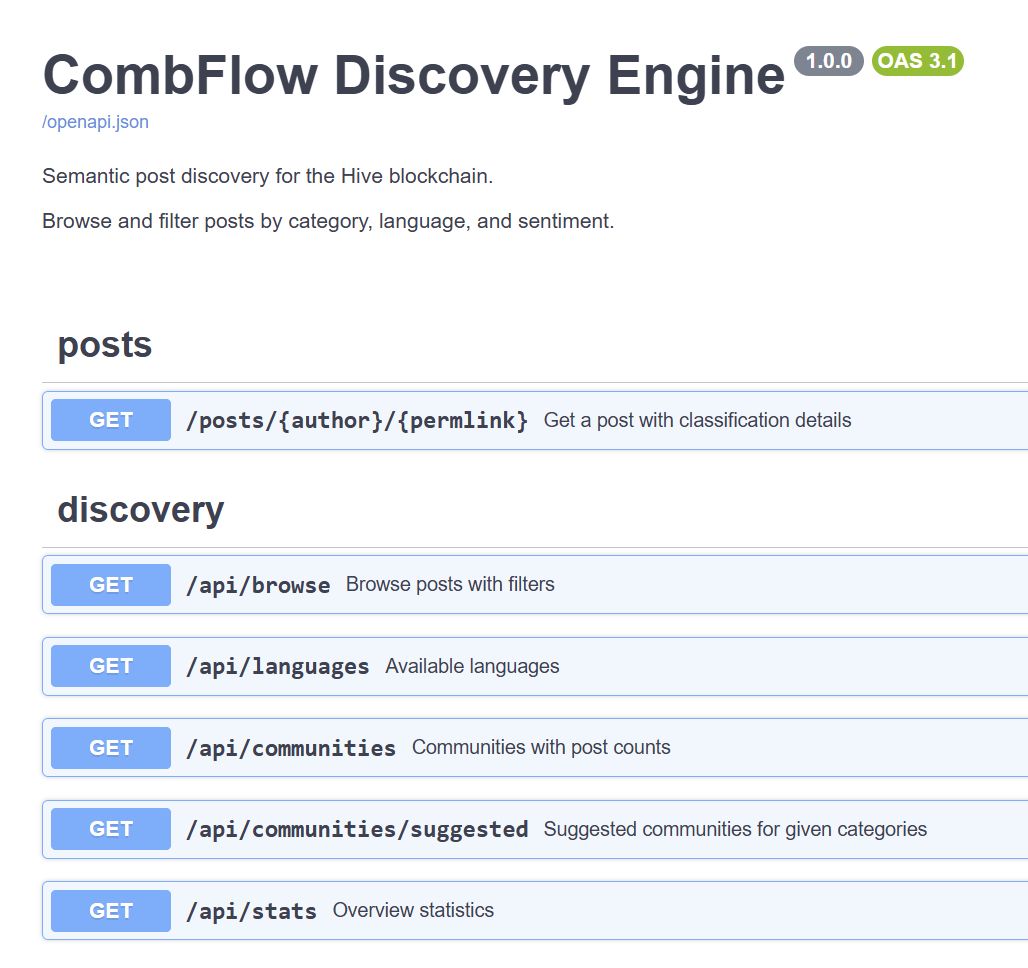Open the /api/stats endpoint path

pyautogui.click(x=251, y=911)
